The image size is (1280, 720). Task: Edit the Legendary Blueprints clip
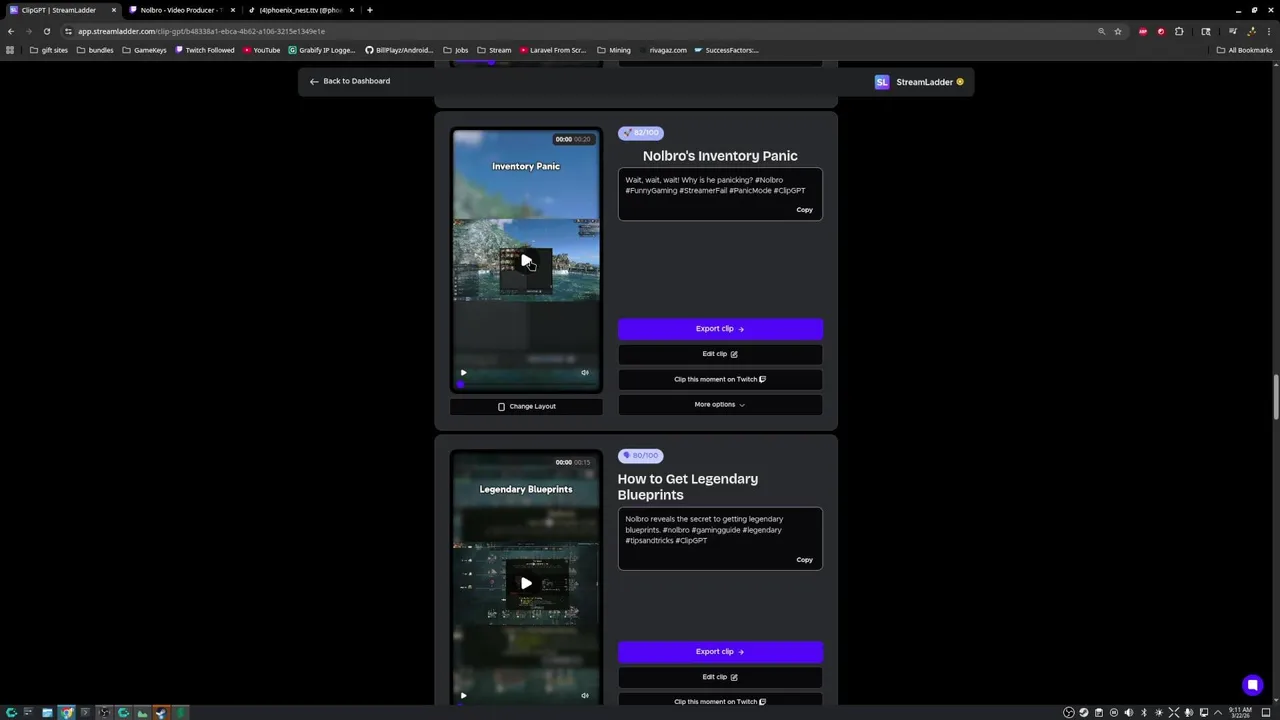click(720, 677)
